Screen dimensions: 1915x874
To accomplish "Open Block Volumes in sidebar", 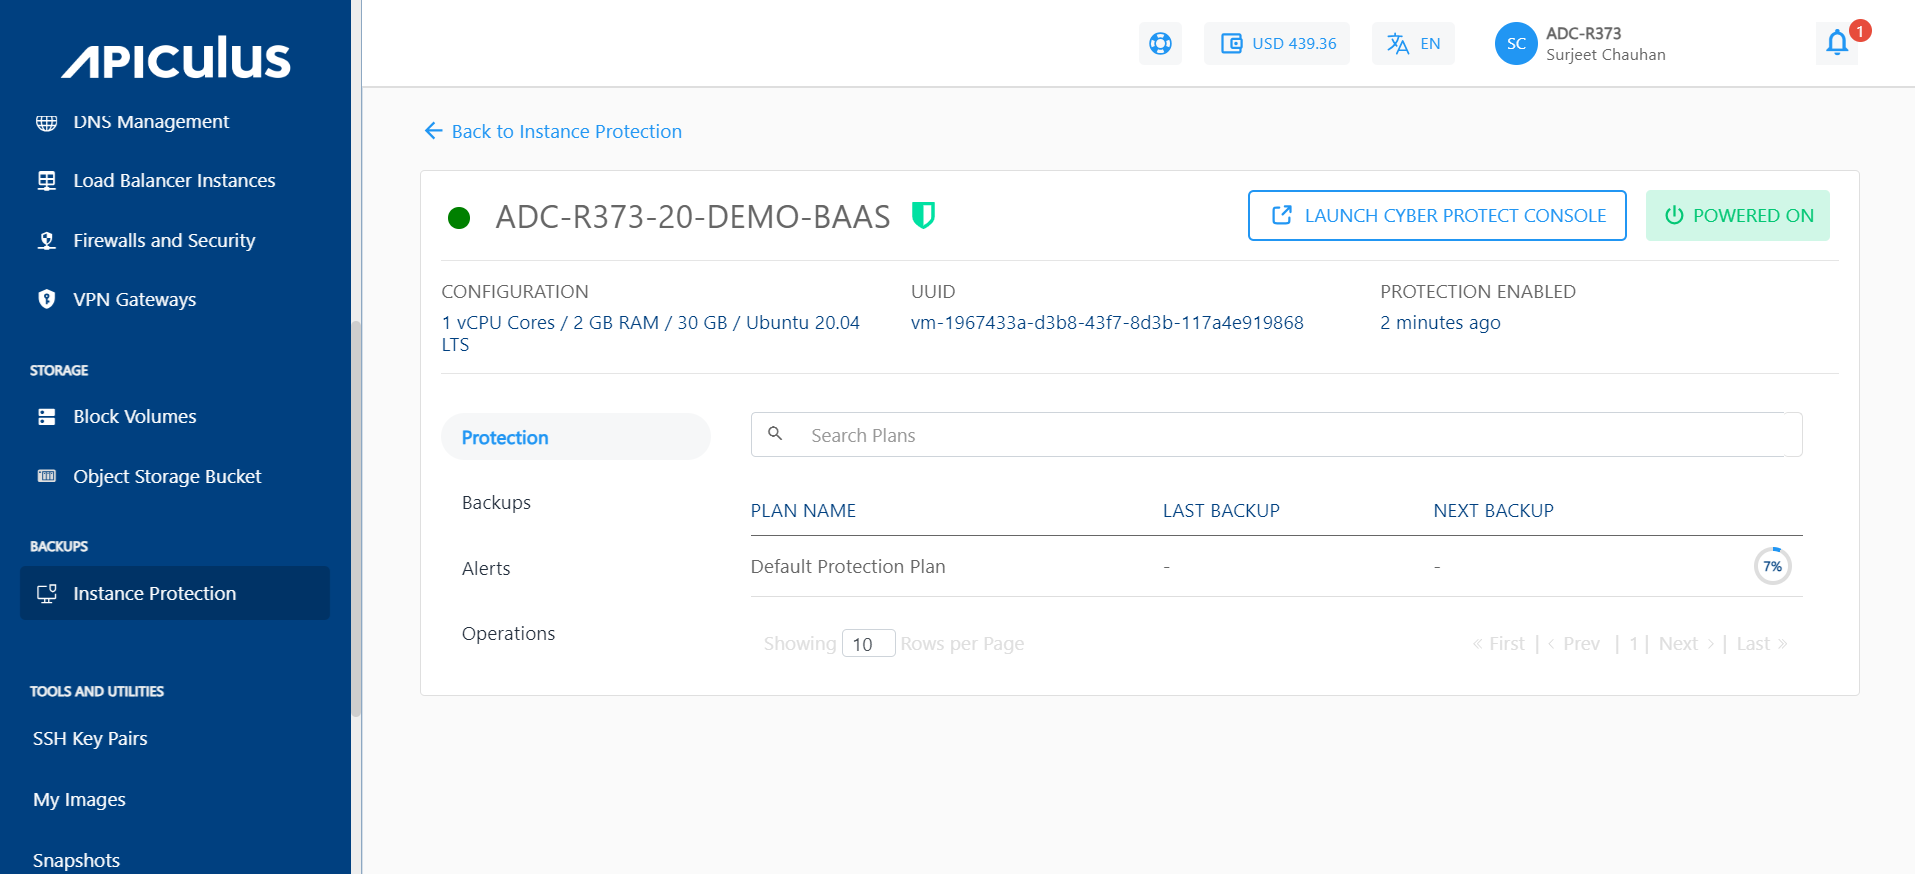I will tap(134, 417).
